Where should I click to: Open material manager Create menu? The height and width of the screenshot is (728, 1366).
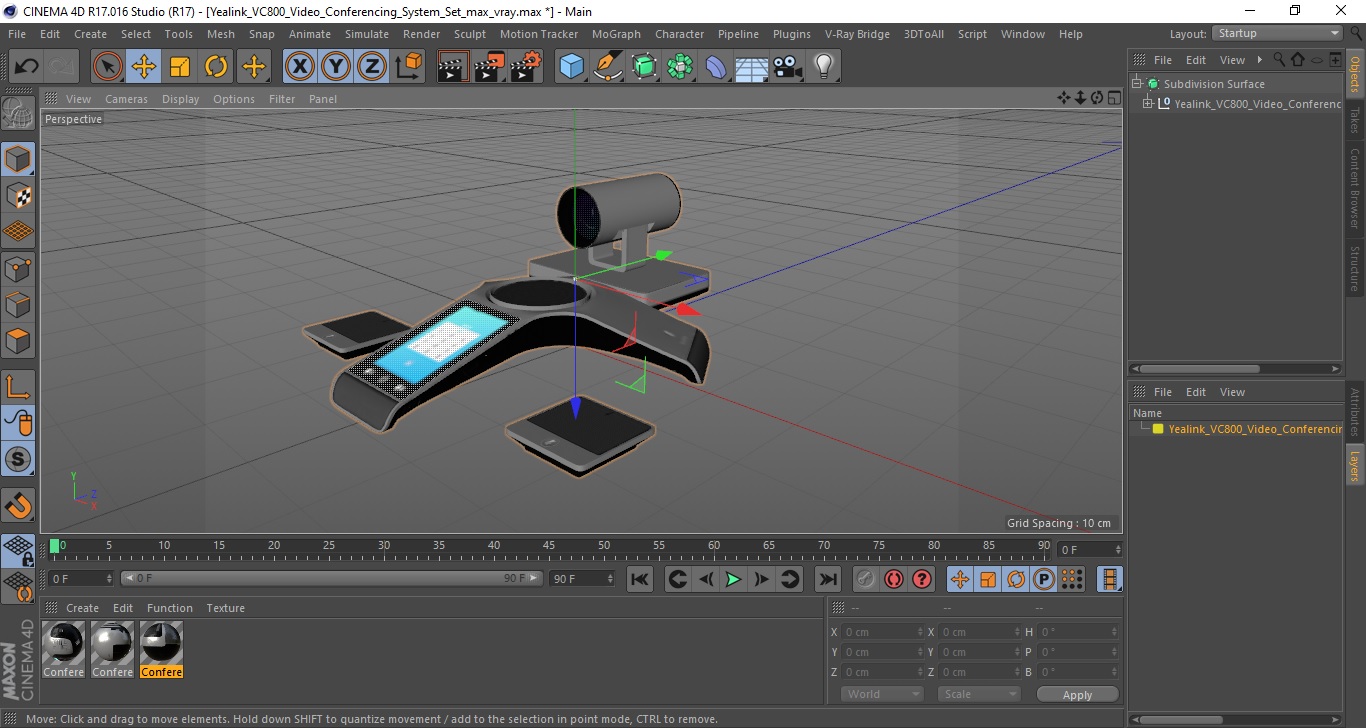[82, 608]
